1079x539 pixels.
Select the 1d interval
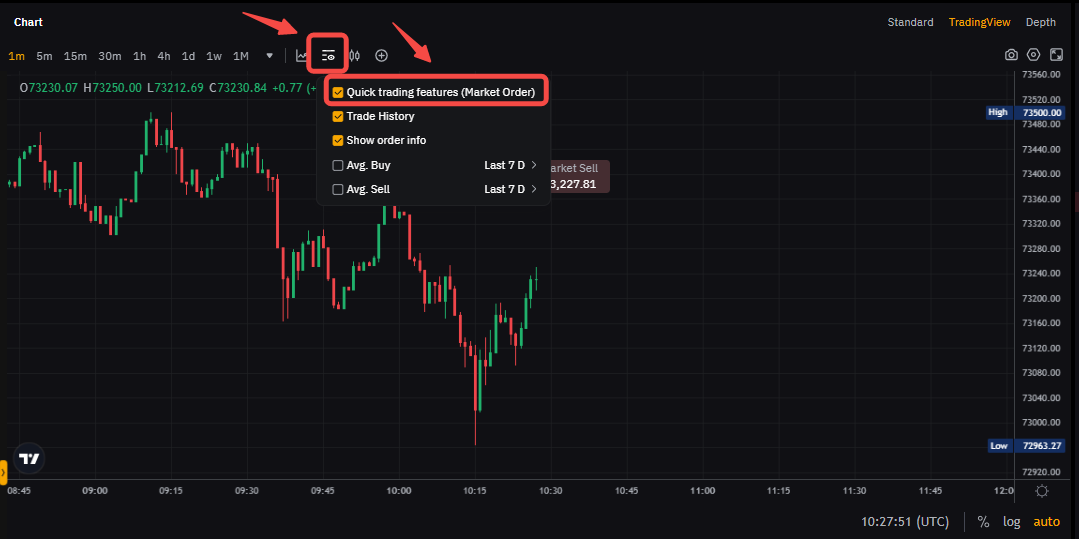tap(189, 56)
